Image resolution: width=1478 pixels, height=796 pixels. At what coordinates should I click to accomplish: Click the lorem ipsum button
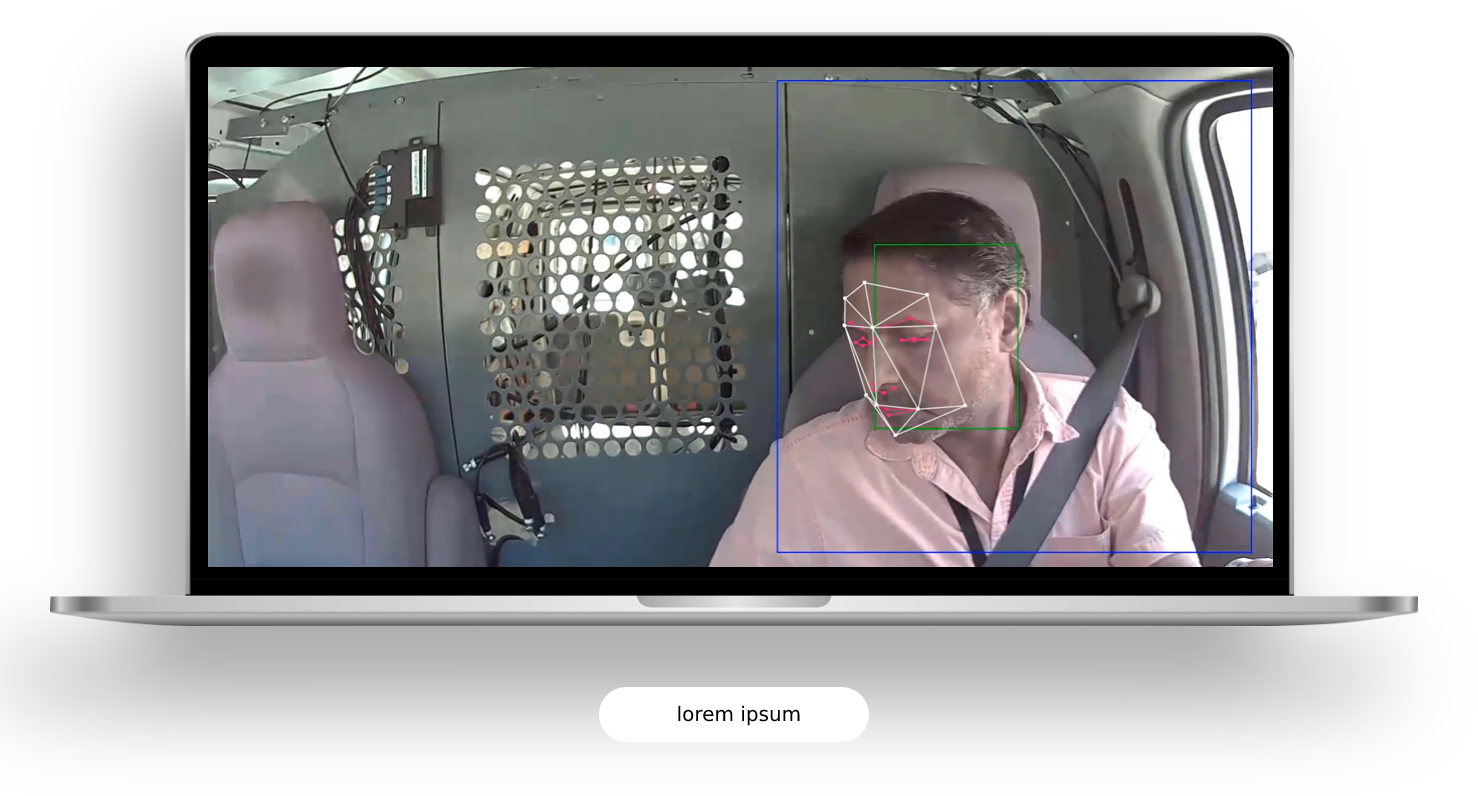pyautogui.click(x=733, y=714)
